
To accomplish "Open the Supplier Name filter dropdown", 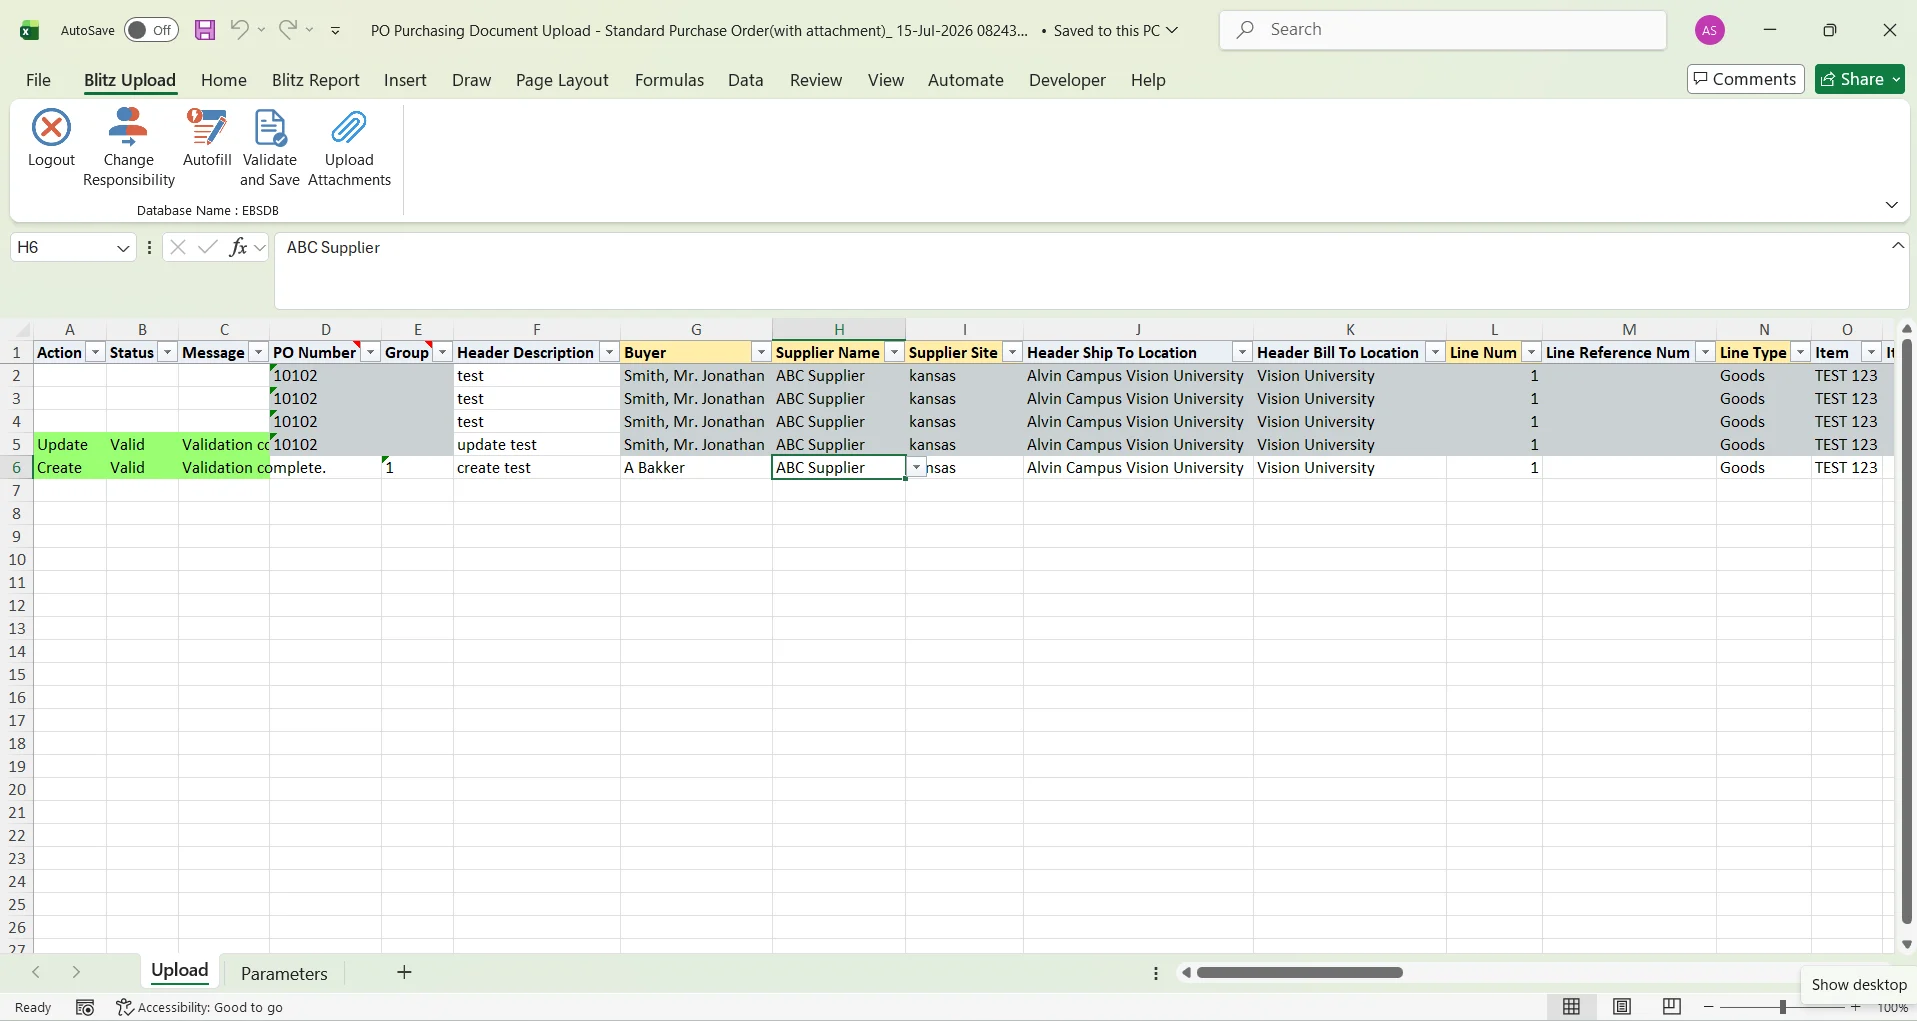I will [x=894, y=352].
